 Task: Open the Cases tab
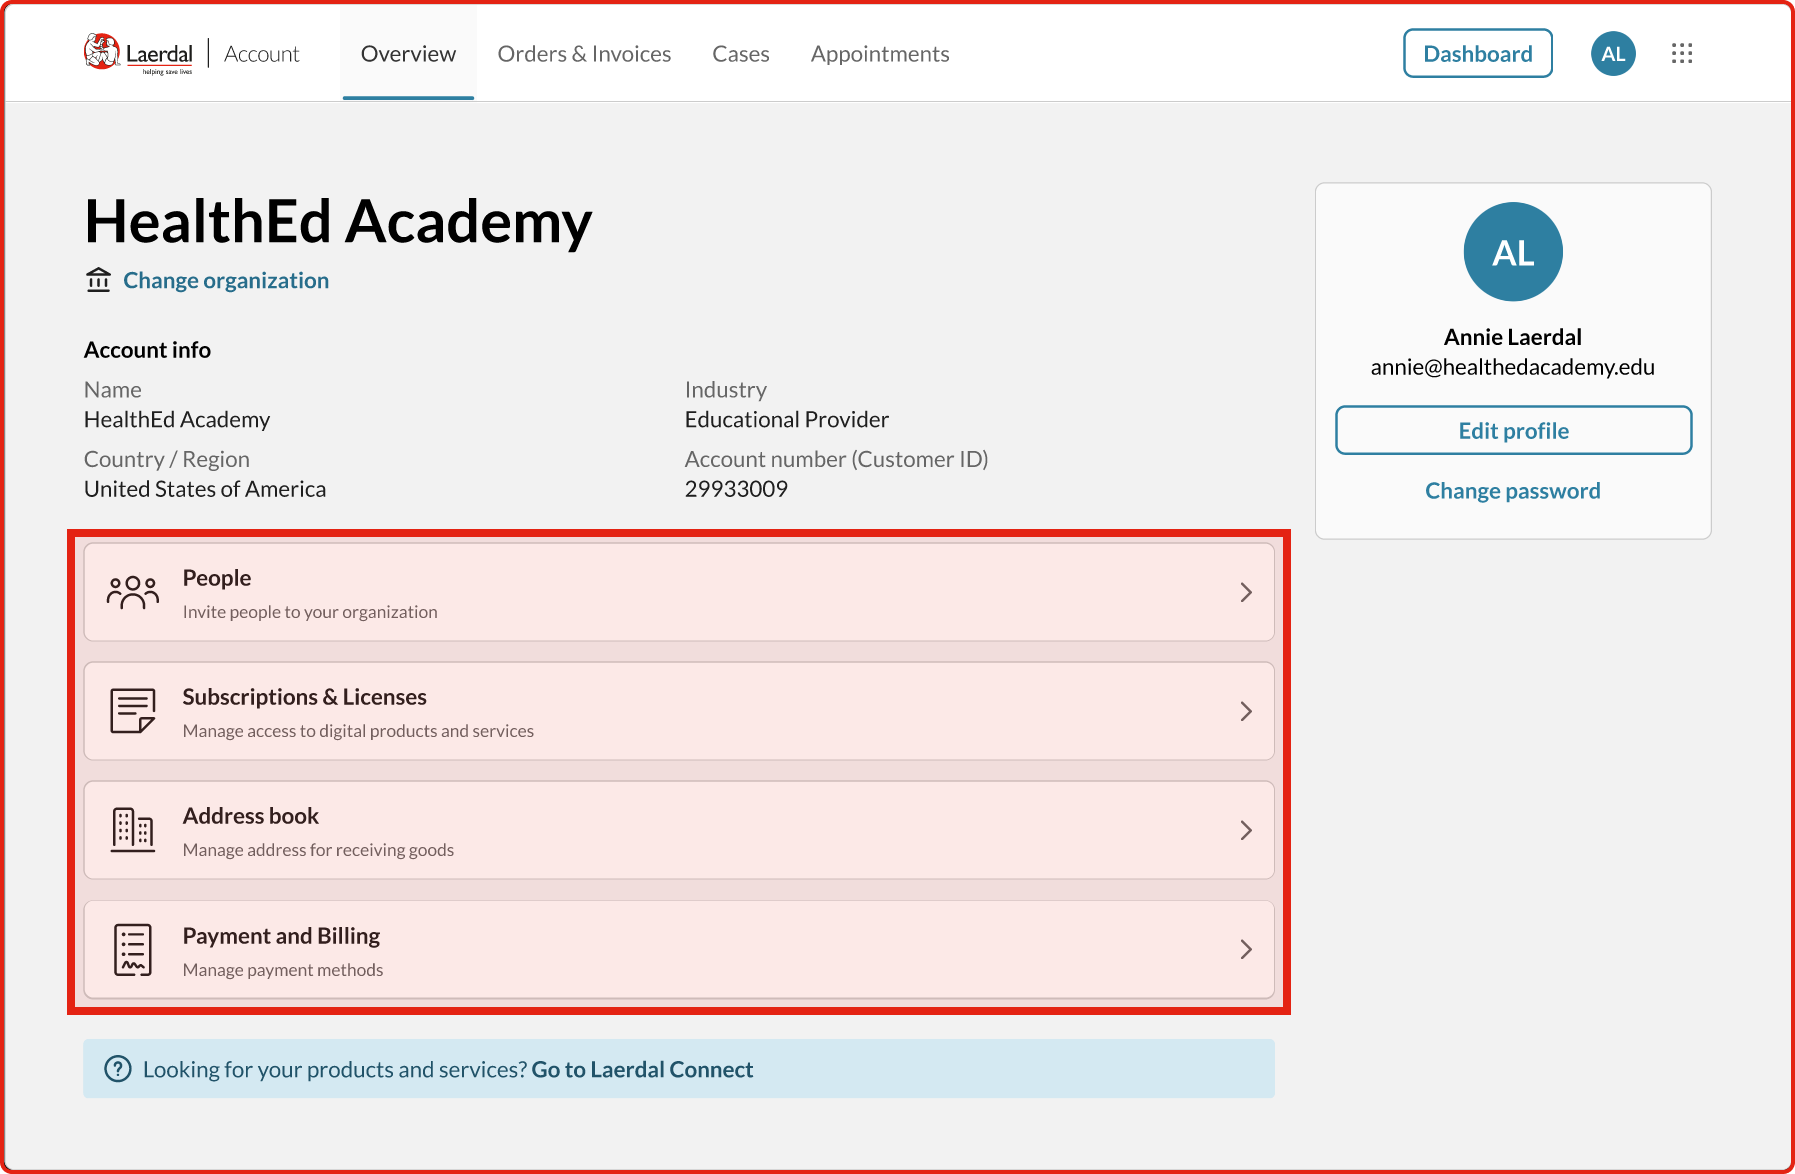pyautogui.click(x=740, y=54)
